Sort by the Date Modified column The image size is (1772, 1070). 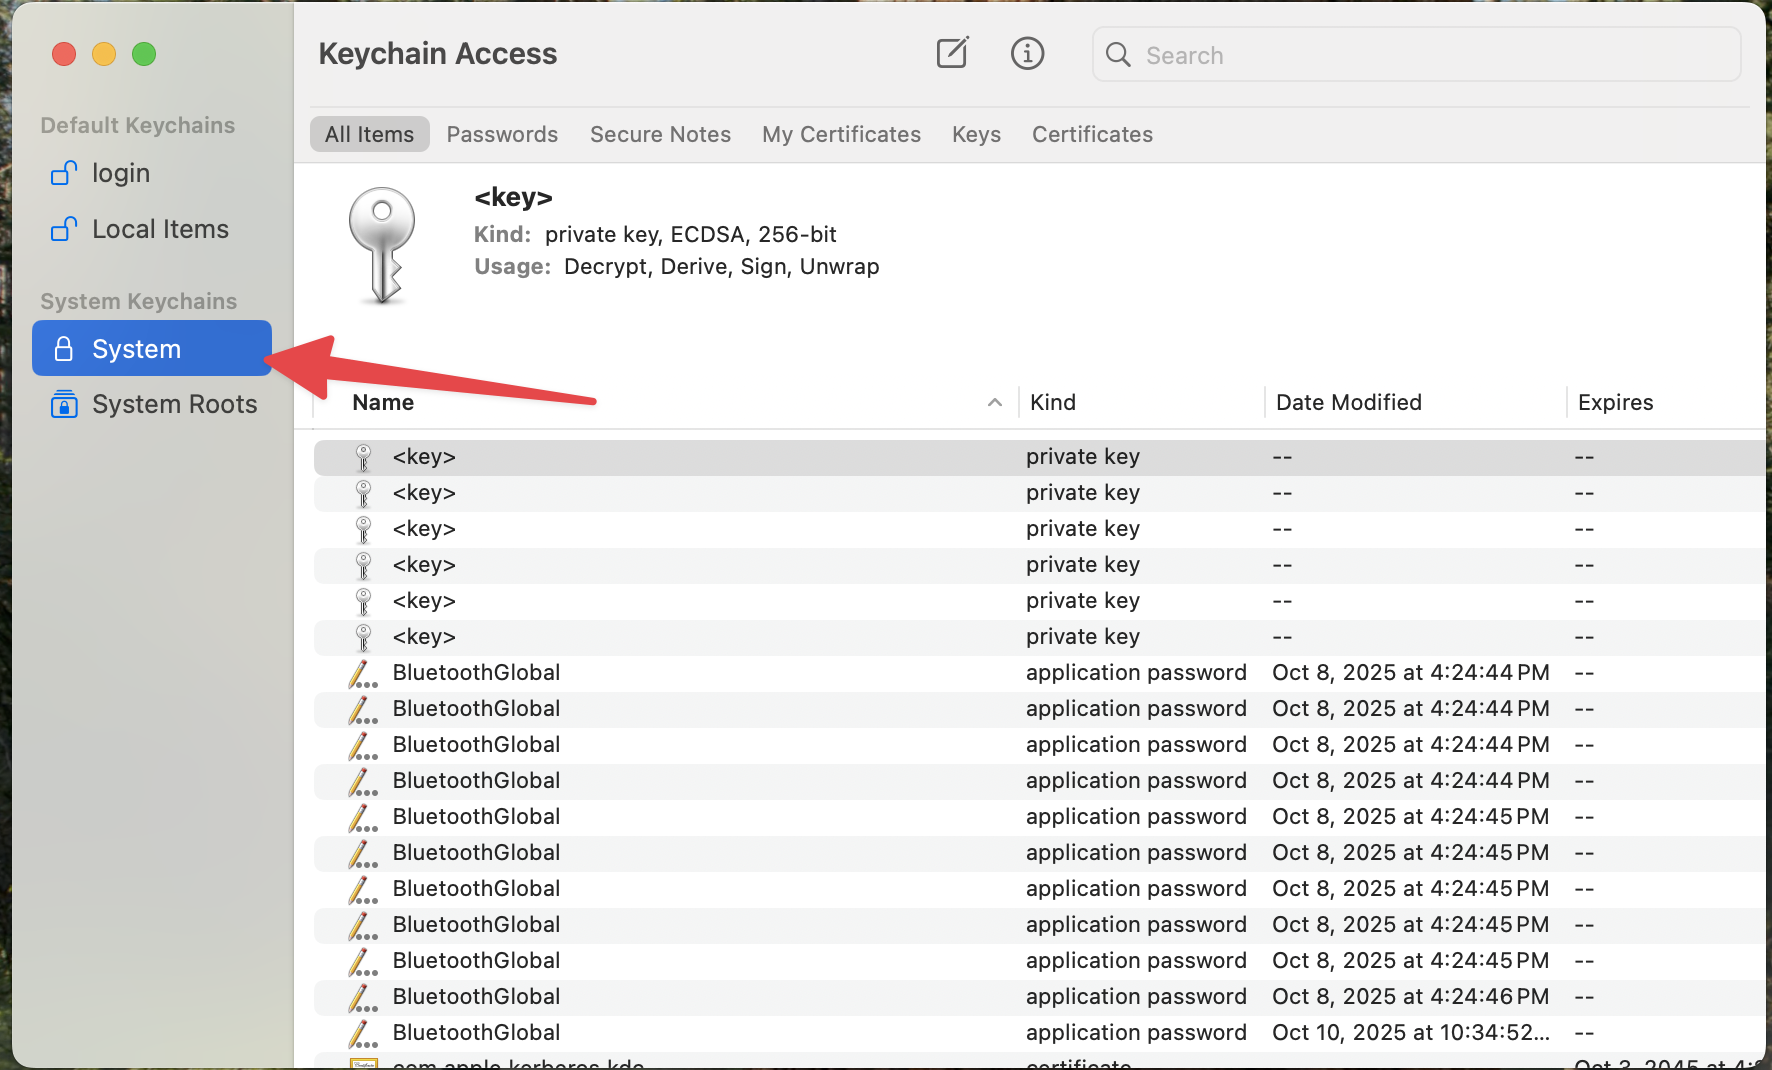click(x=1348, y=402)
